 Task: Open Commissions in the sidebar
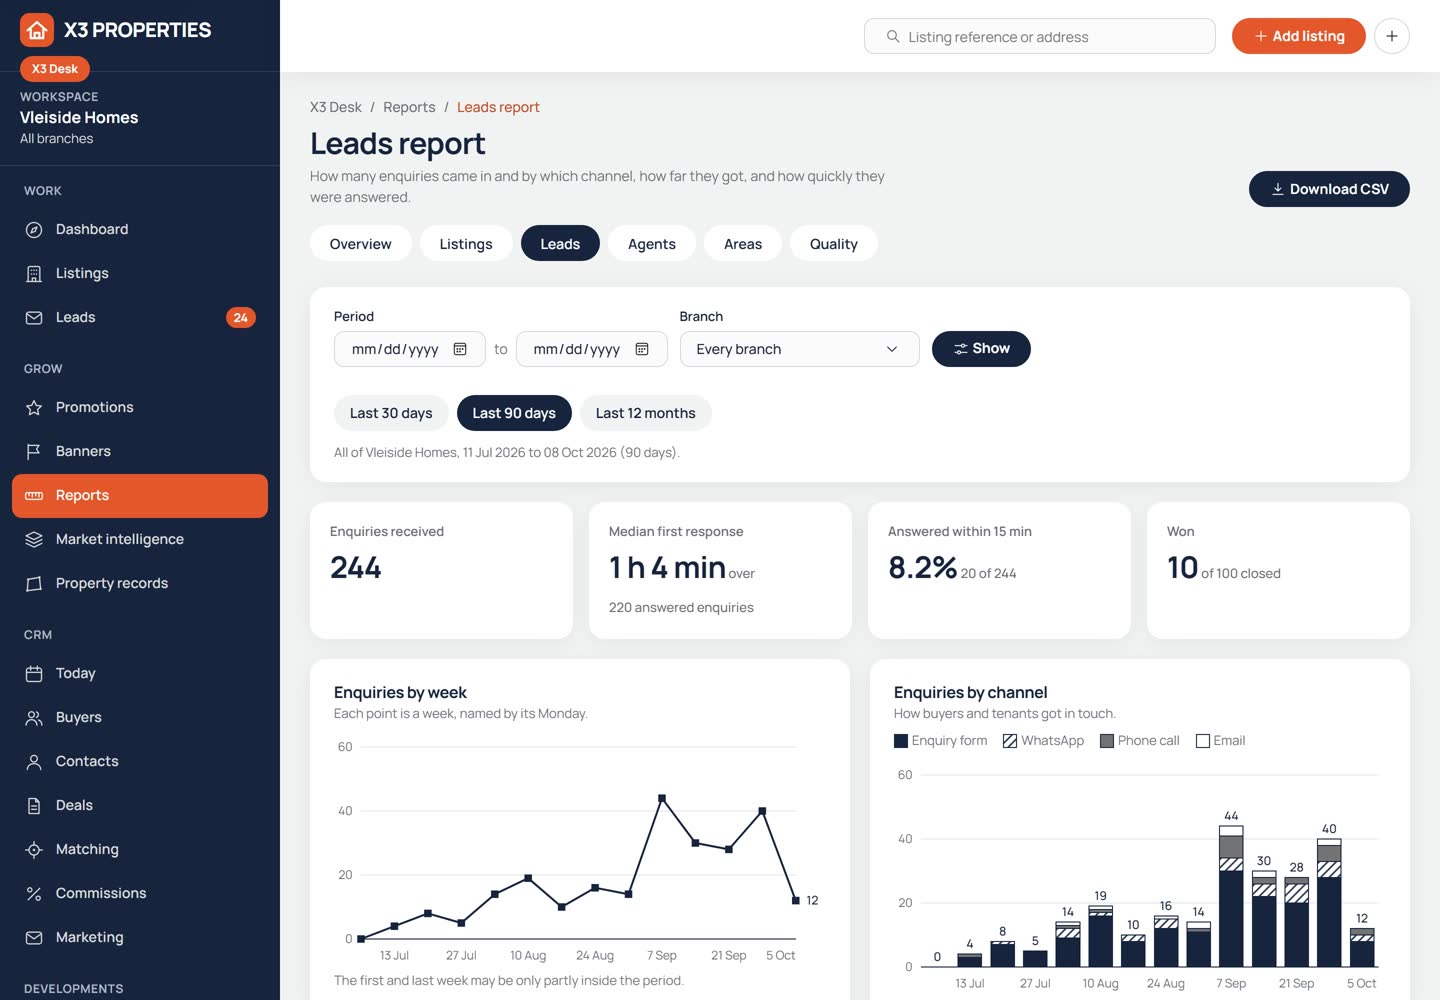(x=140, y=894)
